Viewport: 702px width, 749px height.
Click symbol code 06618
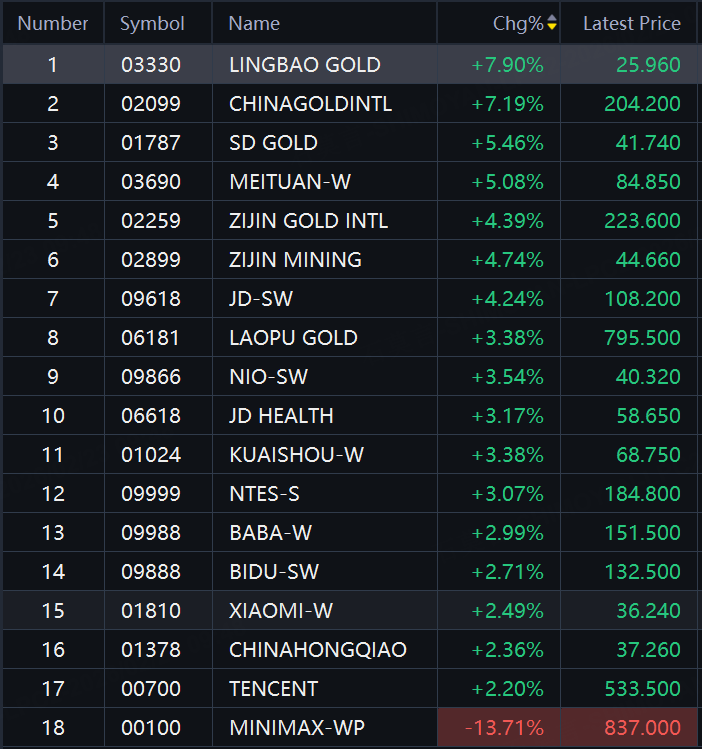click(x=151, y=416)
